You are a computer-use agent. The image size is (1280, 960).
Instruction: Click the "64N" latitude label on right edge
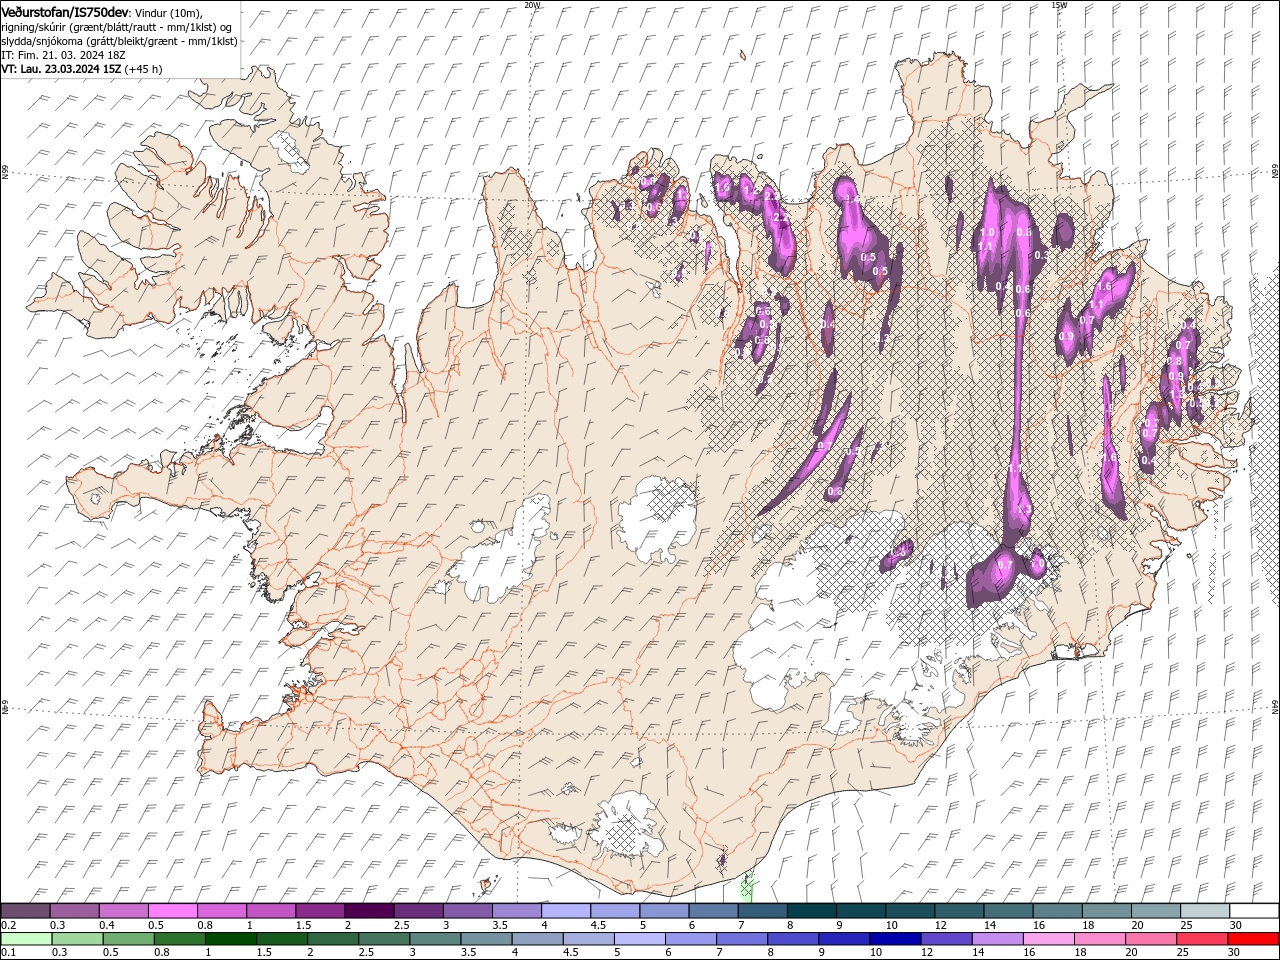point(1275,706)
